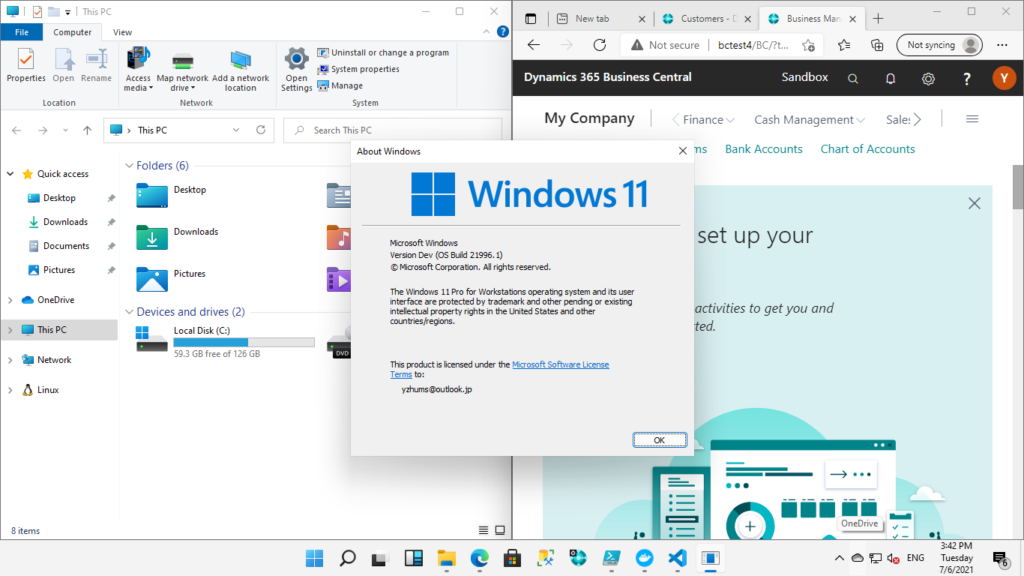The height and width of the screenshot is (576, 1024).
Task: Click Not syncing profile toggle in Edge
Action: [938, 44]
